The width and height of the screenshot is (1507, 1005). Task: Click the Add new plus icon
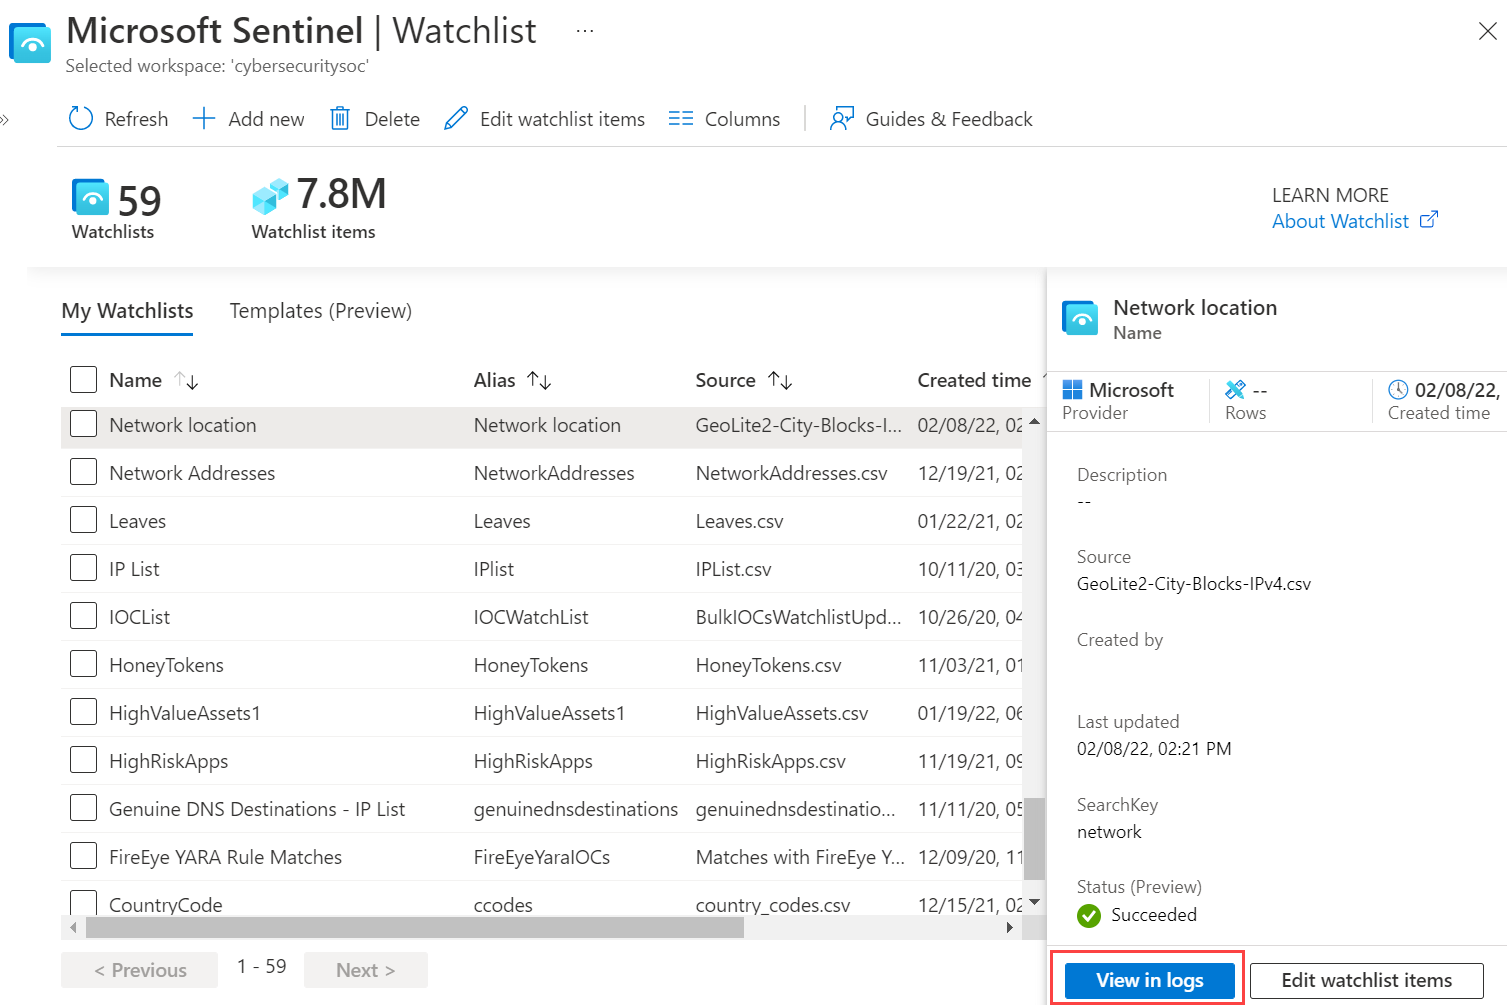tap(204, 119)
